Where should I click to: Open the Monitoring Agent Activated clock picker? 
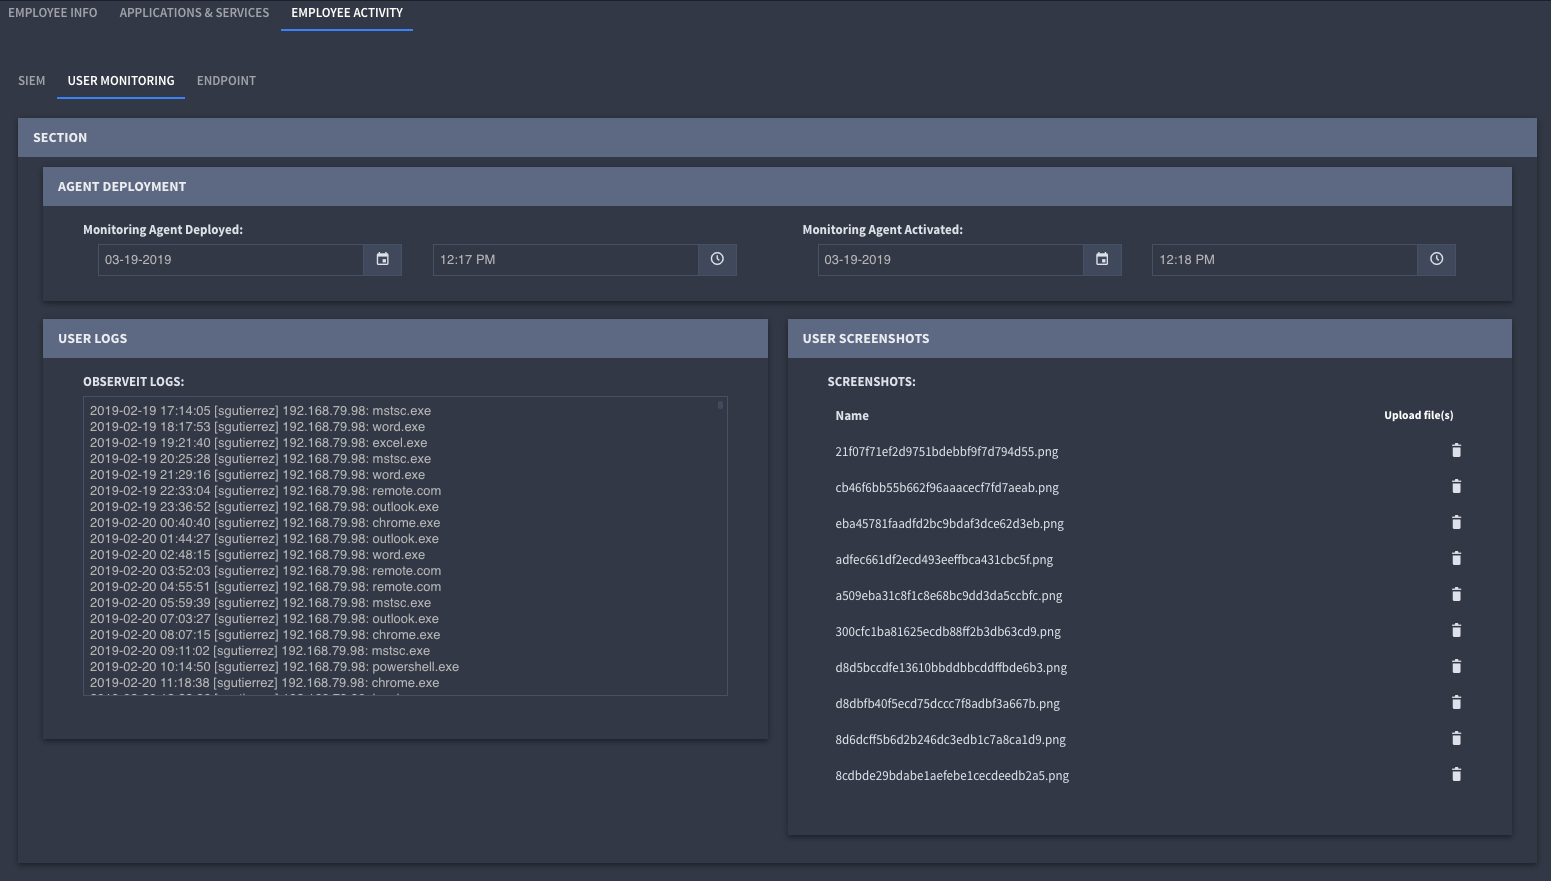[x=1437, y=259]
